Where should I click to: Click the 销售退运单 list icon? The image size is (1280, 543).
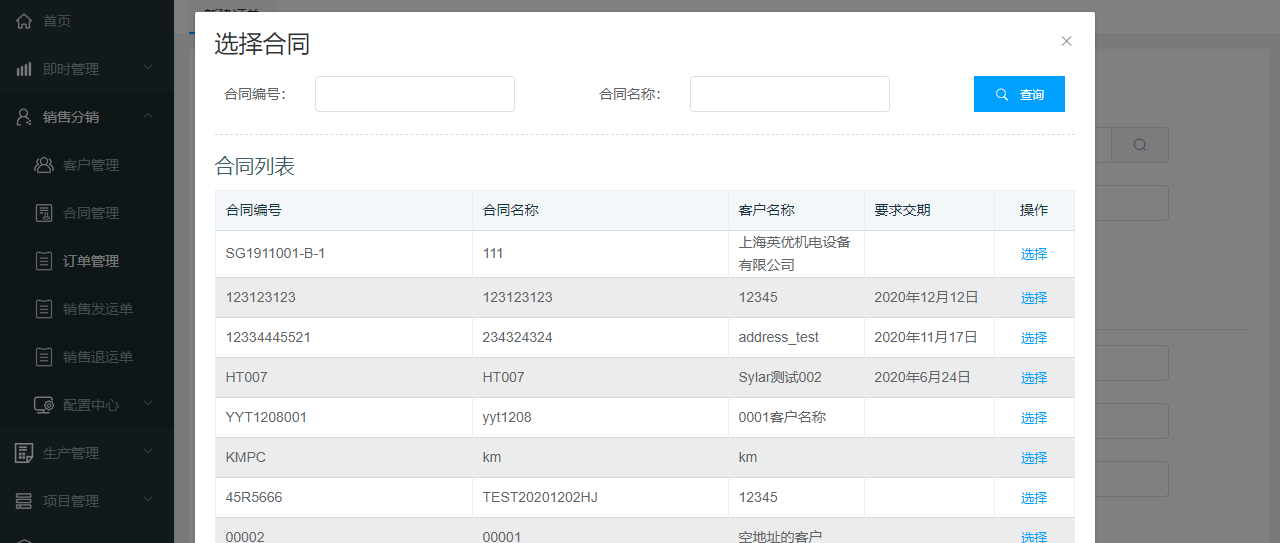[44, 357]
